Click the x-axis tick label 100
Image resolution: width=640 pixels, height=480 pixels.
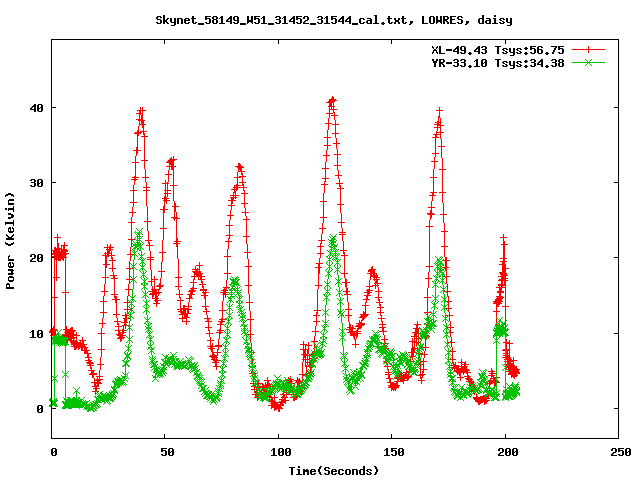tap(281, 452)
